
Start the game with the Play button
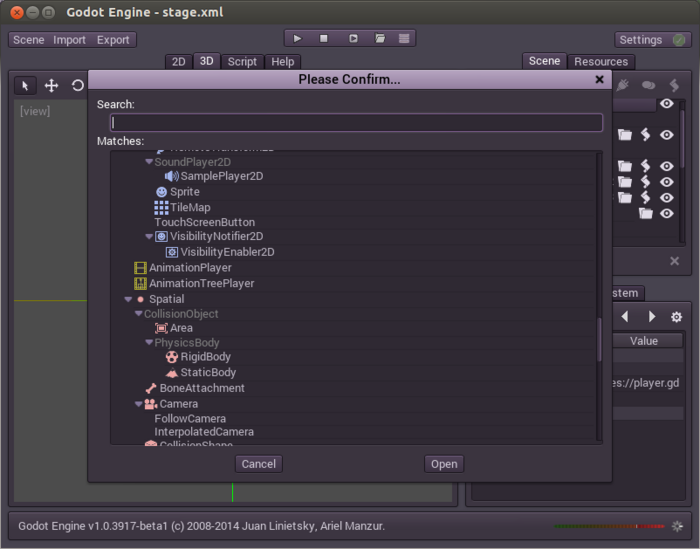click(x=297, y=39)
